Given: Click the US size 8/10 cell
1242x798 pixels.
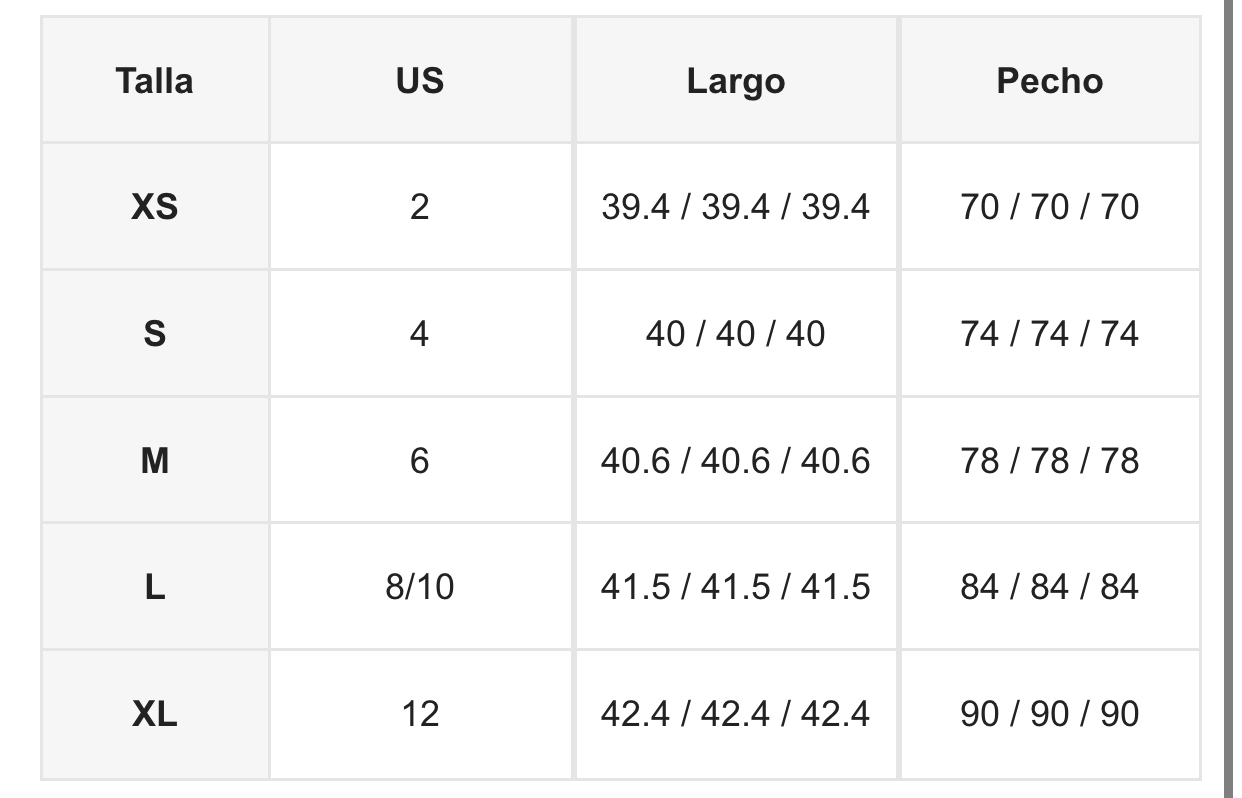Looking at the screenshot, I should pos(419,586).
